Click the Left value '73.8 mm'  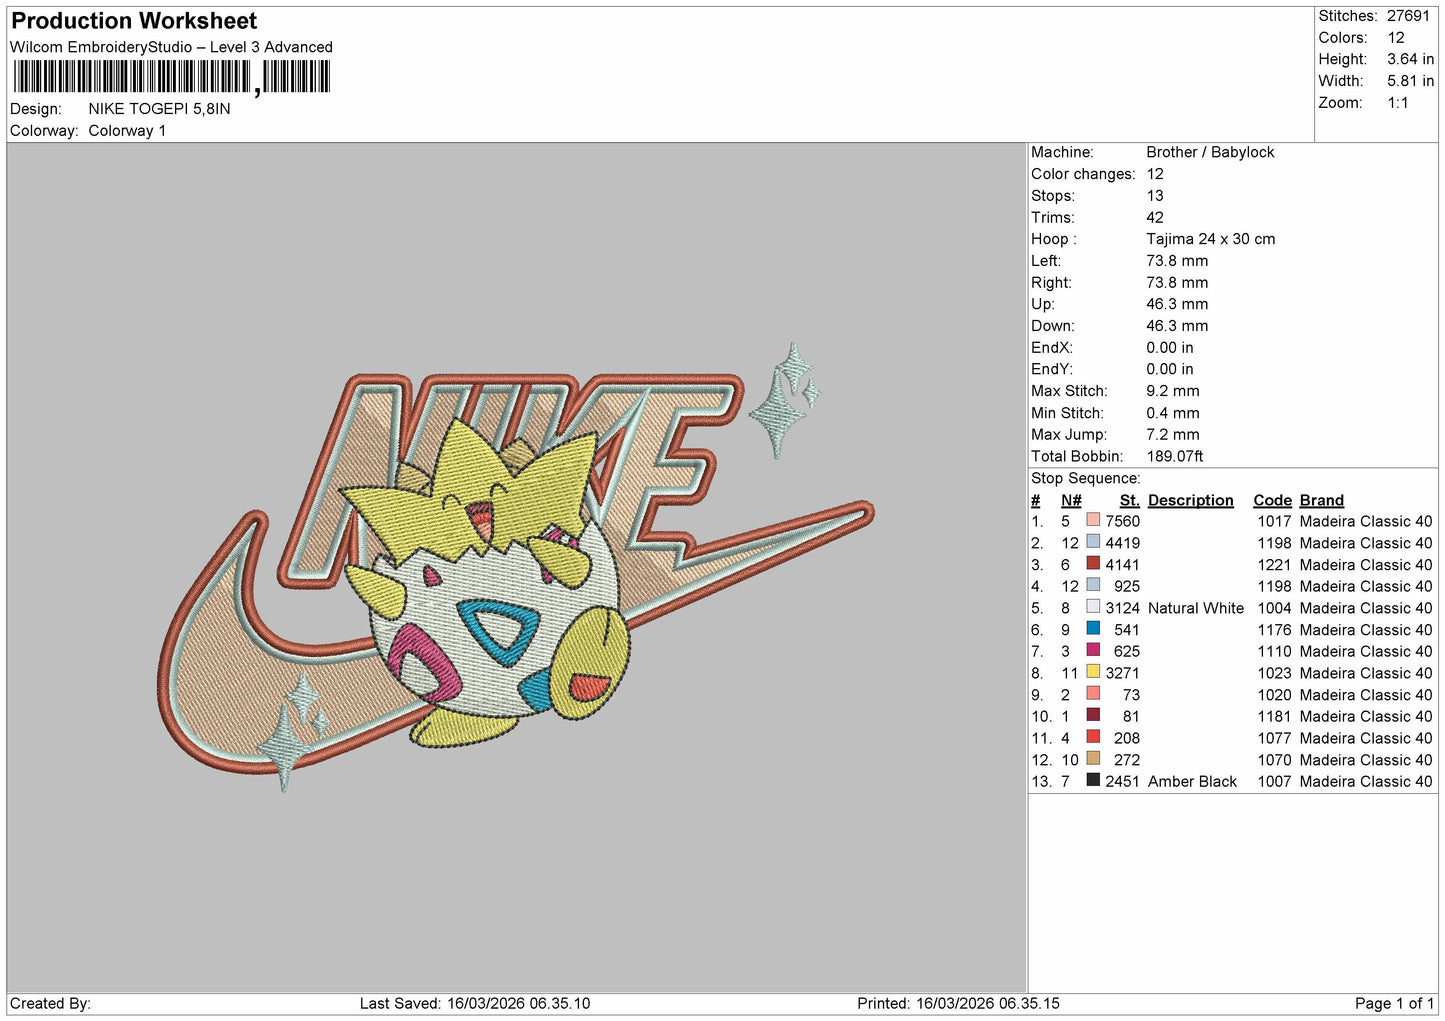coord(1177,261)
